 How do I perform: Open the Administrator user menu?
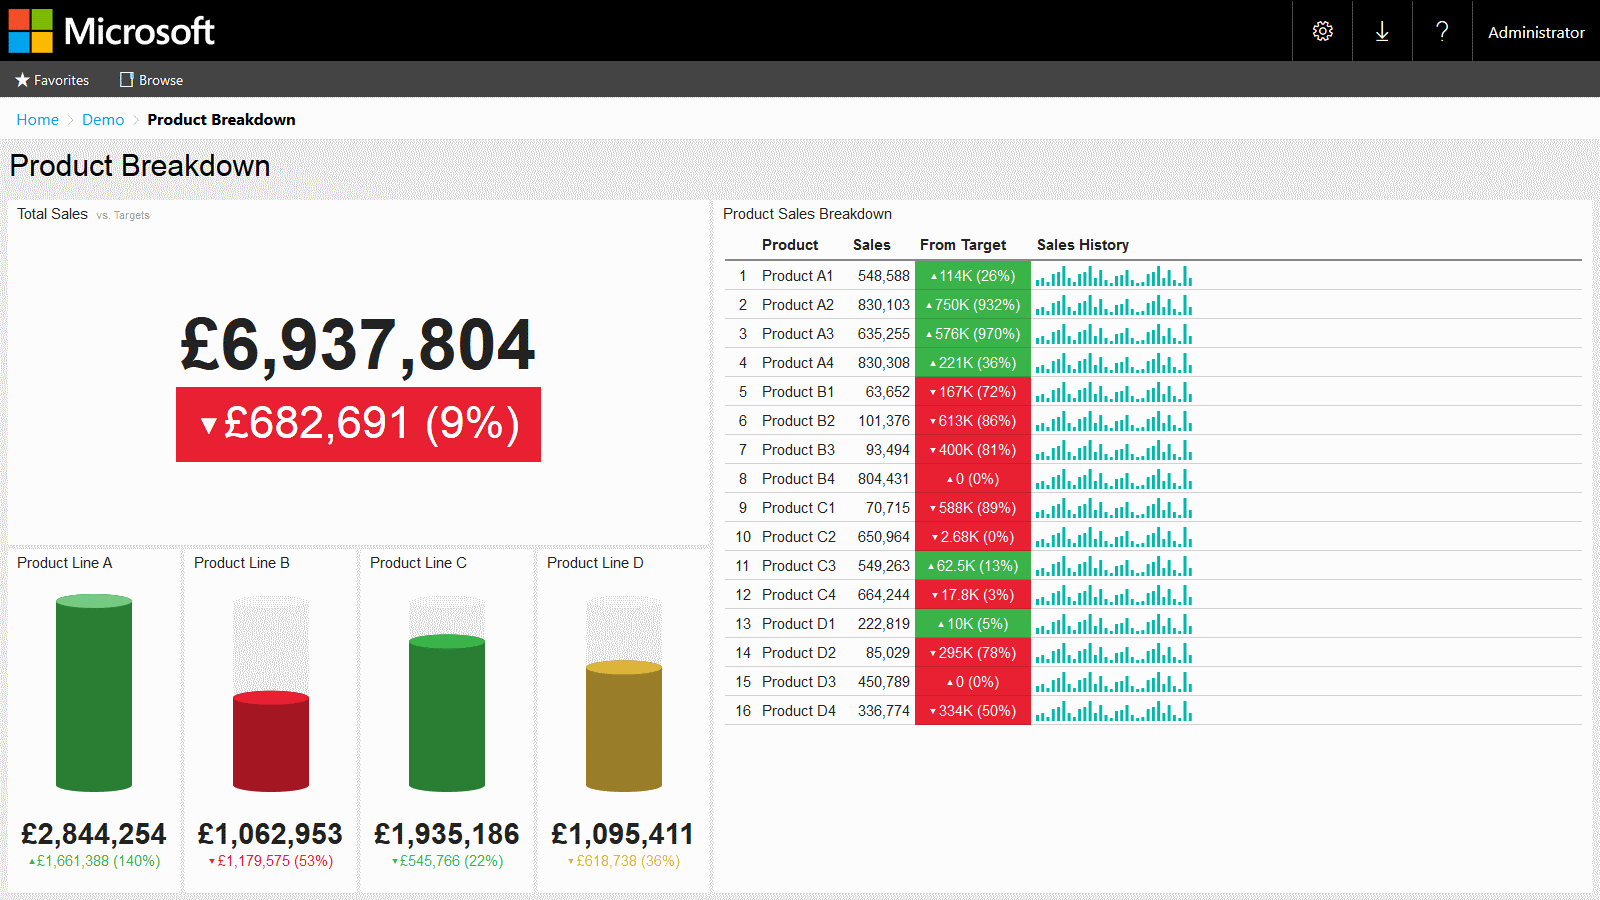pyautogui.click(x=1536, y=32)
